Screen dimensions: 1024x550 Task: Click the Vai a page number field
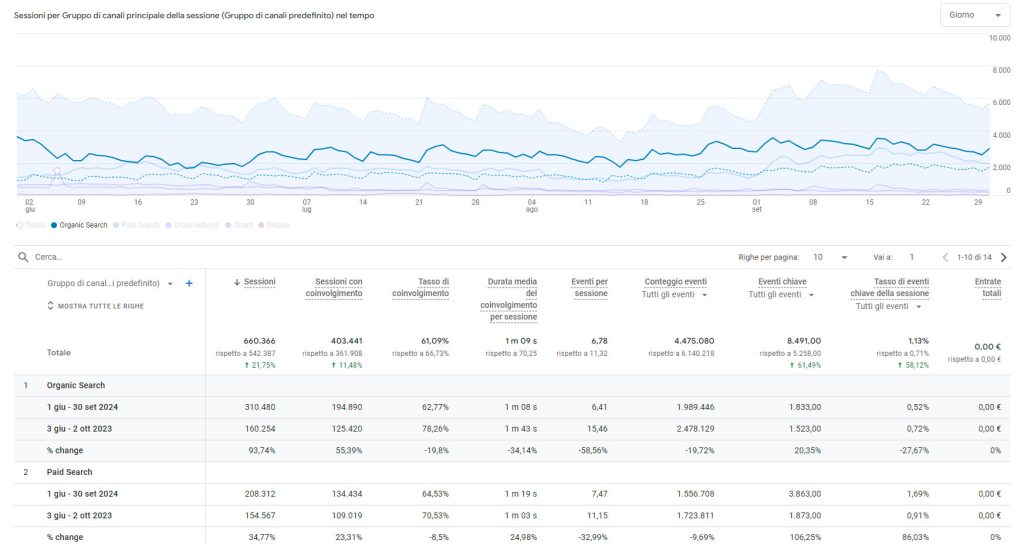(x=912, y=257)
